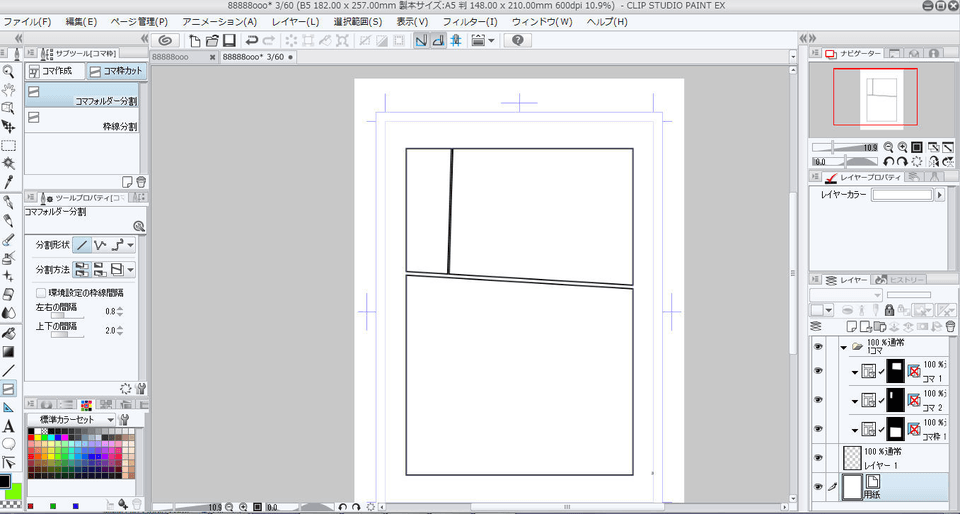Expand the 分割形状 shape options dropdown

(130, 245)
